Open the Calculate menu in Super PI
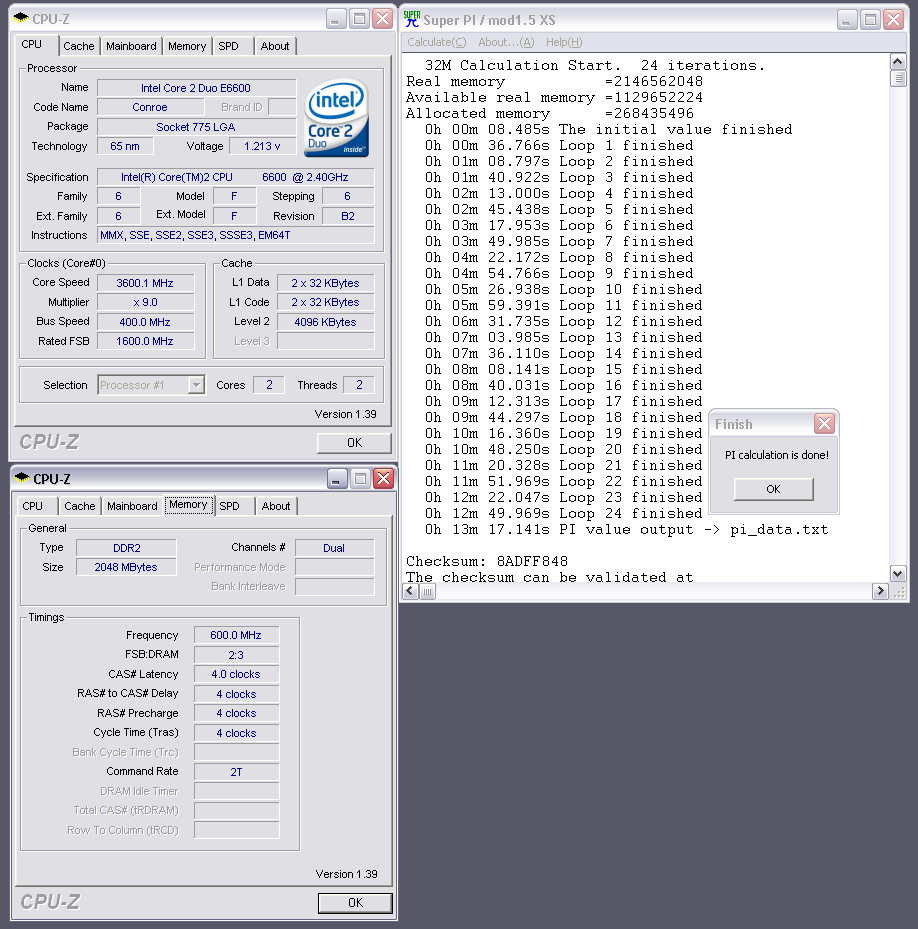The height and width of the screenshot is (929, 918). coord(437,42)
